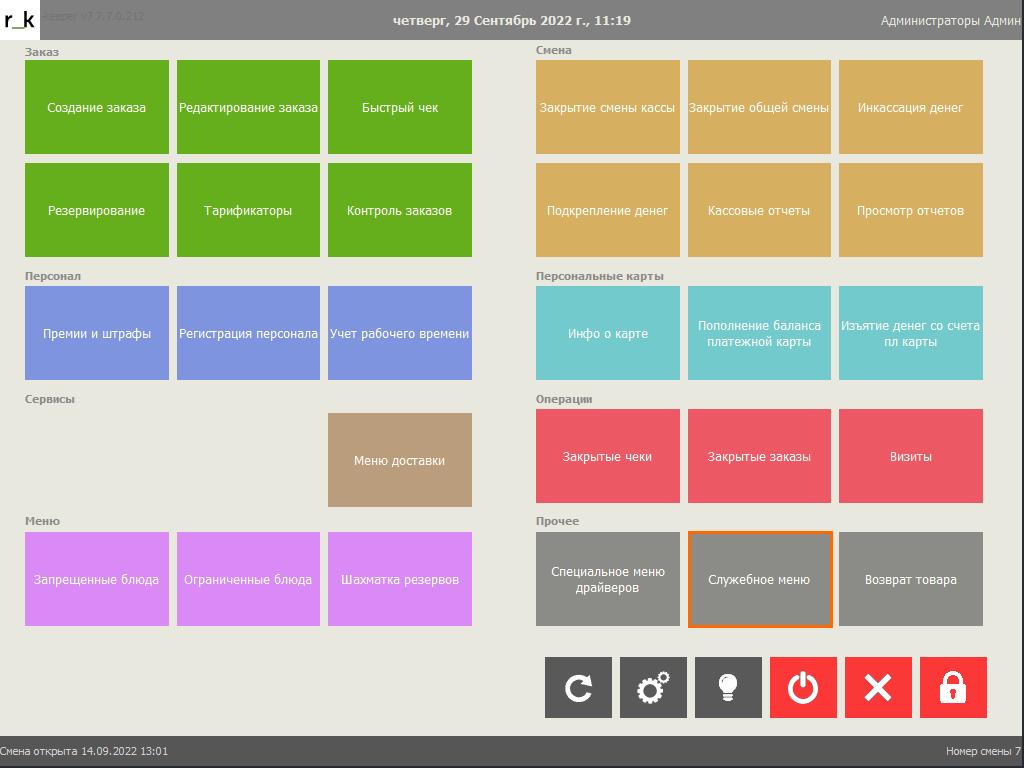This screenshot has height=768, width=1024.
Task: Click the refresh arrow icon button
Action: pos(578,687)
